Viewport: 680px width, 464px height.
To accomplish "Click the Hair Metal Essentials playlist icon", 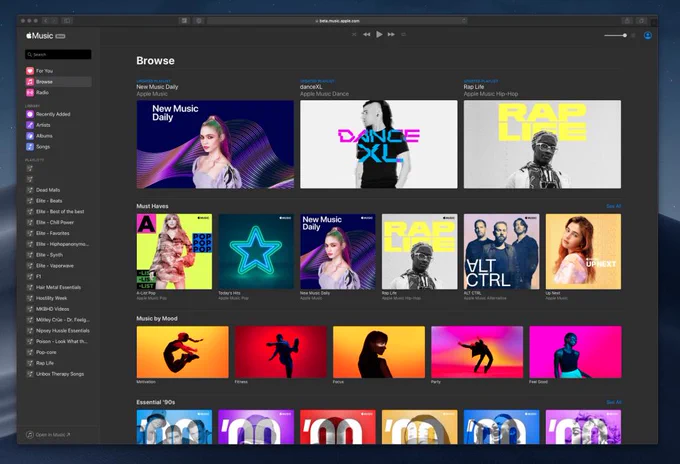I will point(30,288).
